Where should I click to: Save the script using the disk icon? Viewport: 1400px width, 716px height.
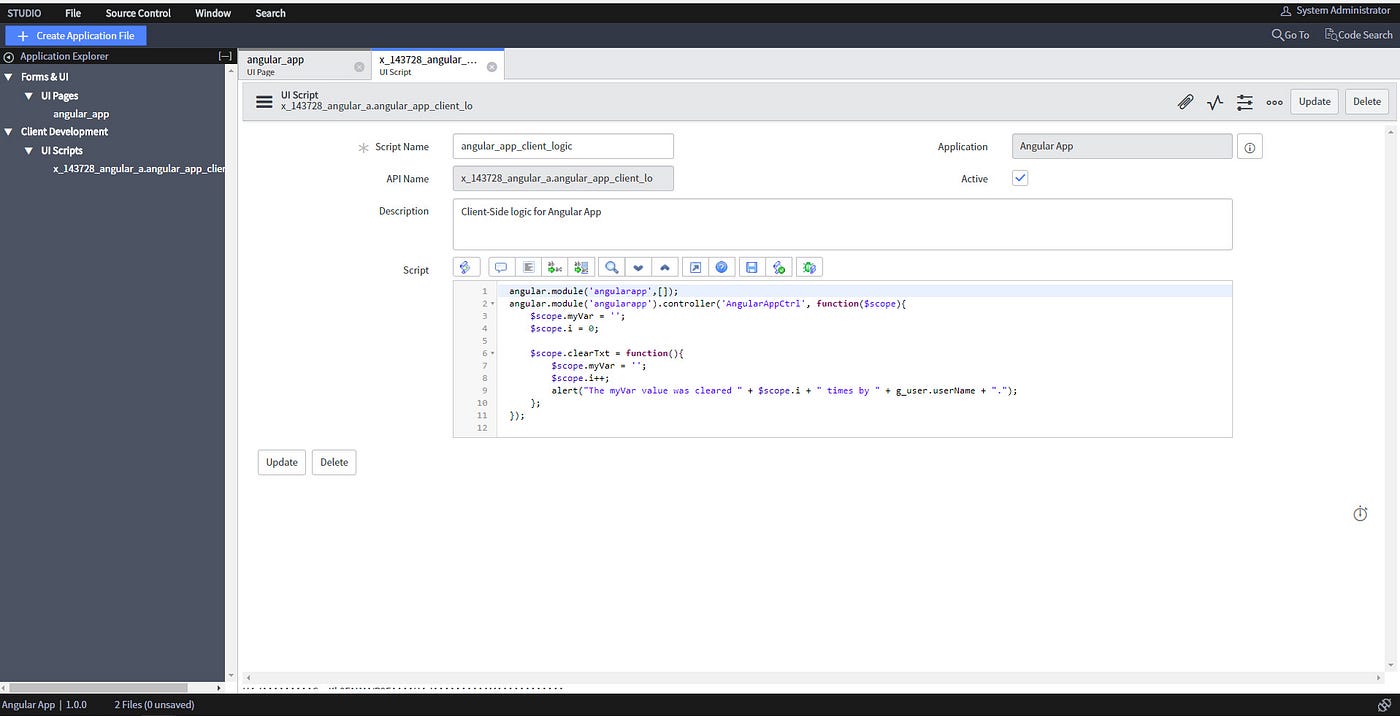point(752,267)
